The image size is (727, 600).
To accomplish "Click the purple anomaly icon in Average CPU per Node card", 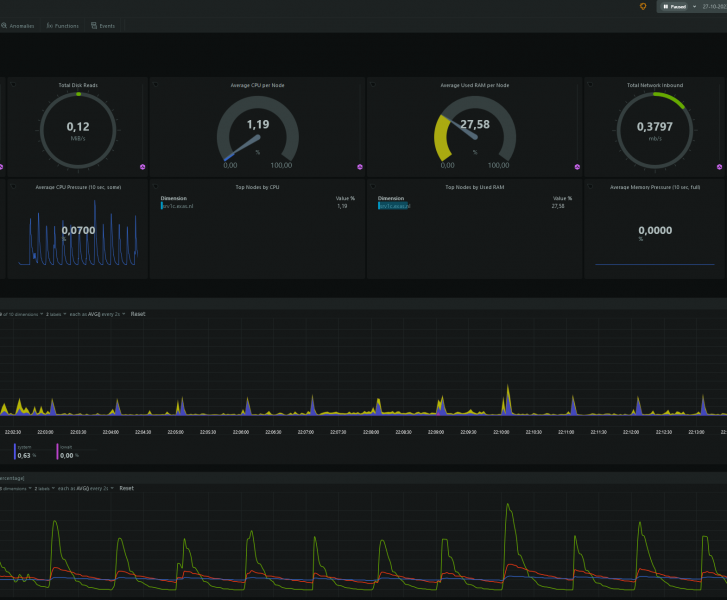I will click(360, 167).
